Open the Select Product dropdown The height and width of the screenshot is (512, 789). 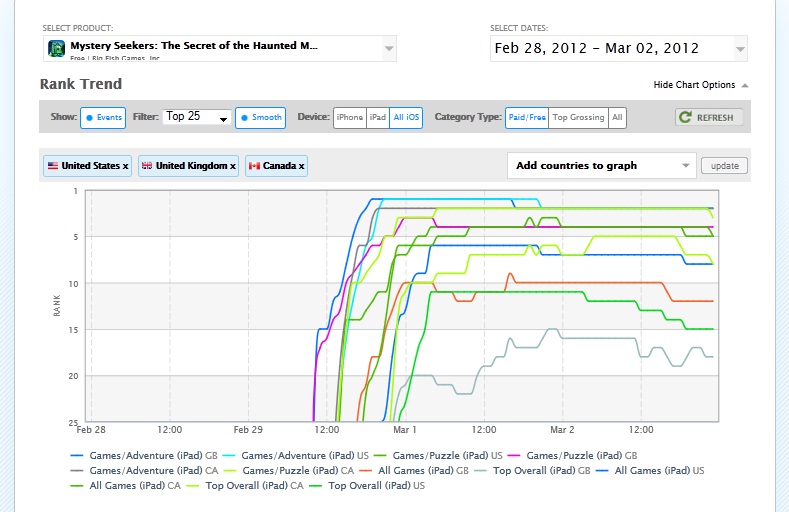(389, 48)
